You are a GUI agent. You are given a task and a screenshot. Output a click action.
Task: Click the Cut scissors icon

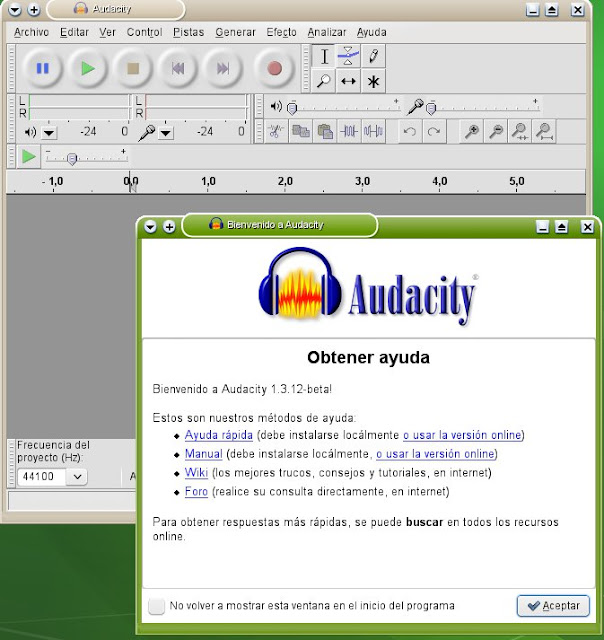[276, 131]
